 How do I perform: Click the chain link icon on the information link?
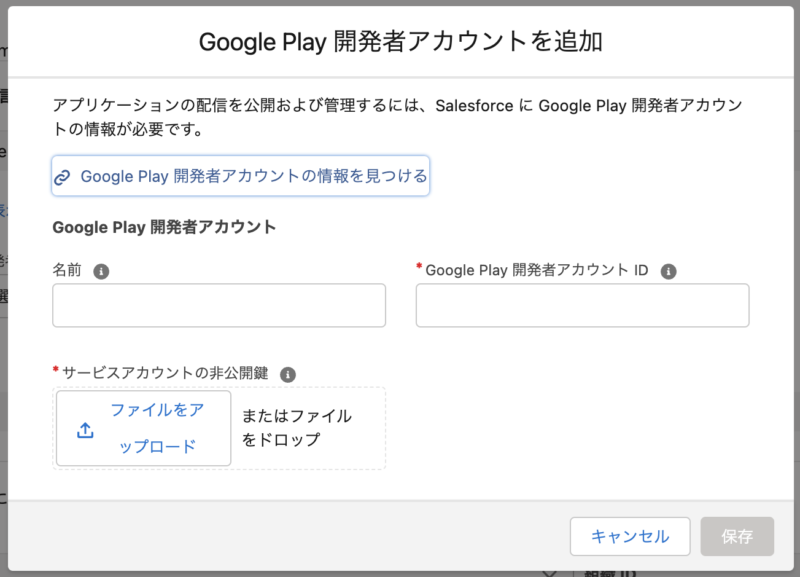(62, 175)
